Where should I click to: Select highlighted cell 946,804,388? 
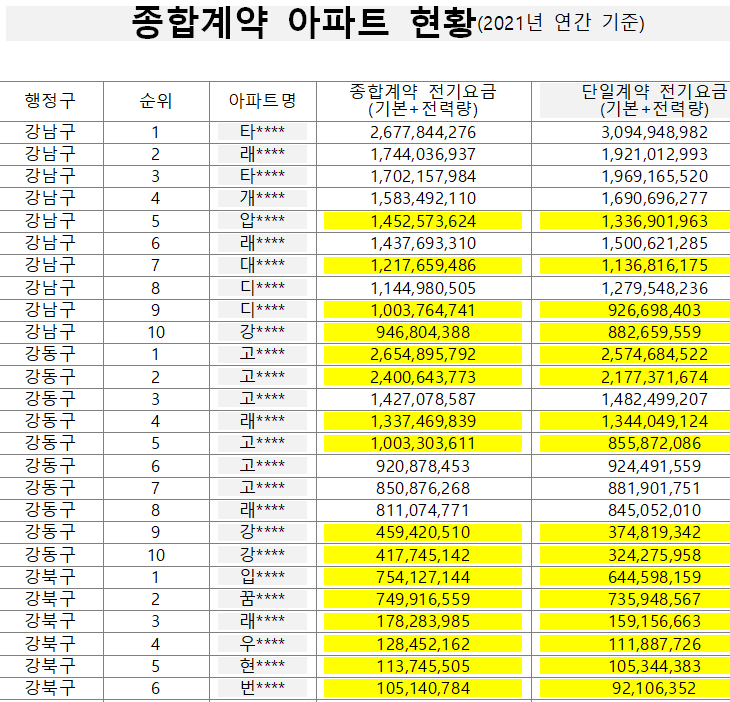[423, 332]
